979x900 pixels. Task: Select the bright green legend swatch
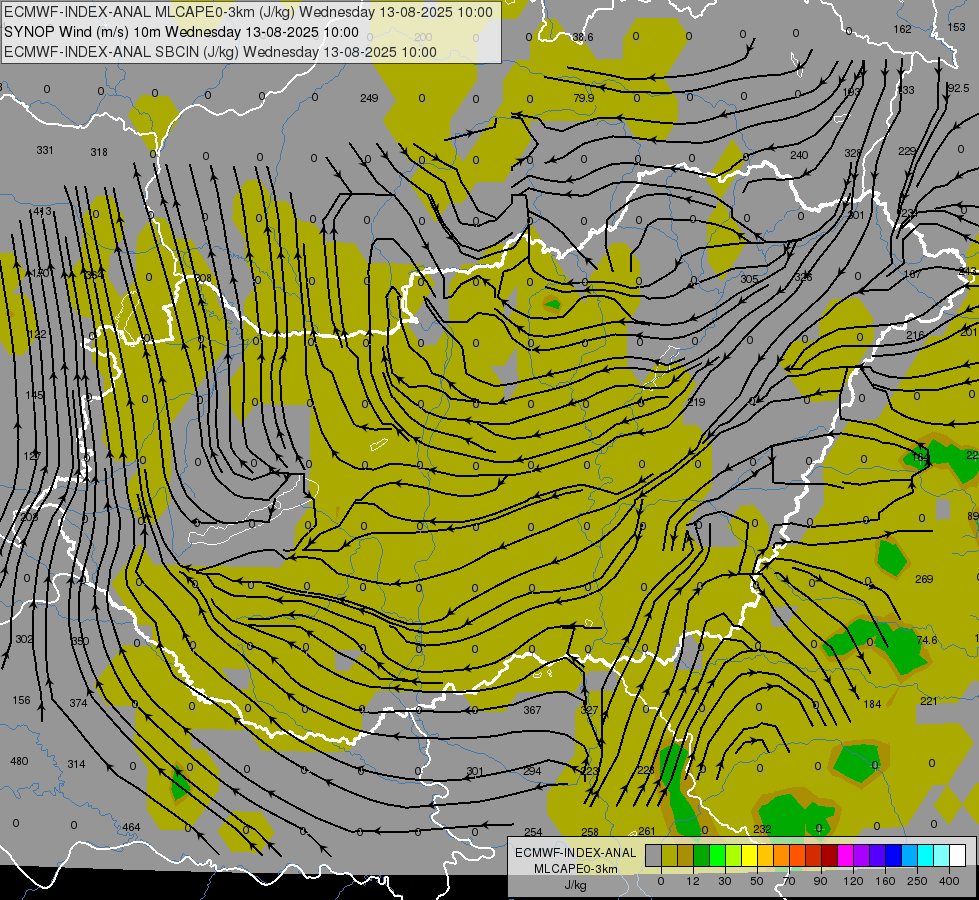pyautogui.click(x=717, y=855)
